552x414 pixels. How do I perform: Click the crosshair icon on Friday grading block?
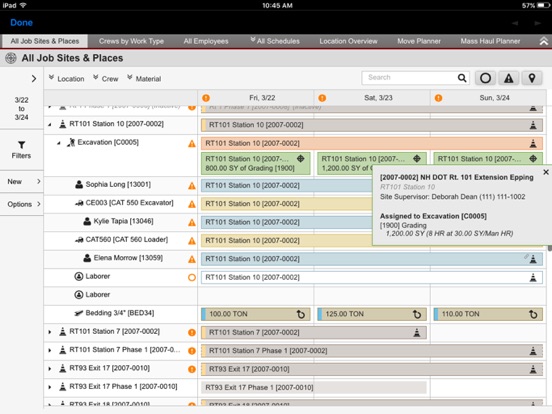coord(300,158)
